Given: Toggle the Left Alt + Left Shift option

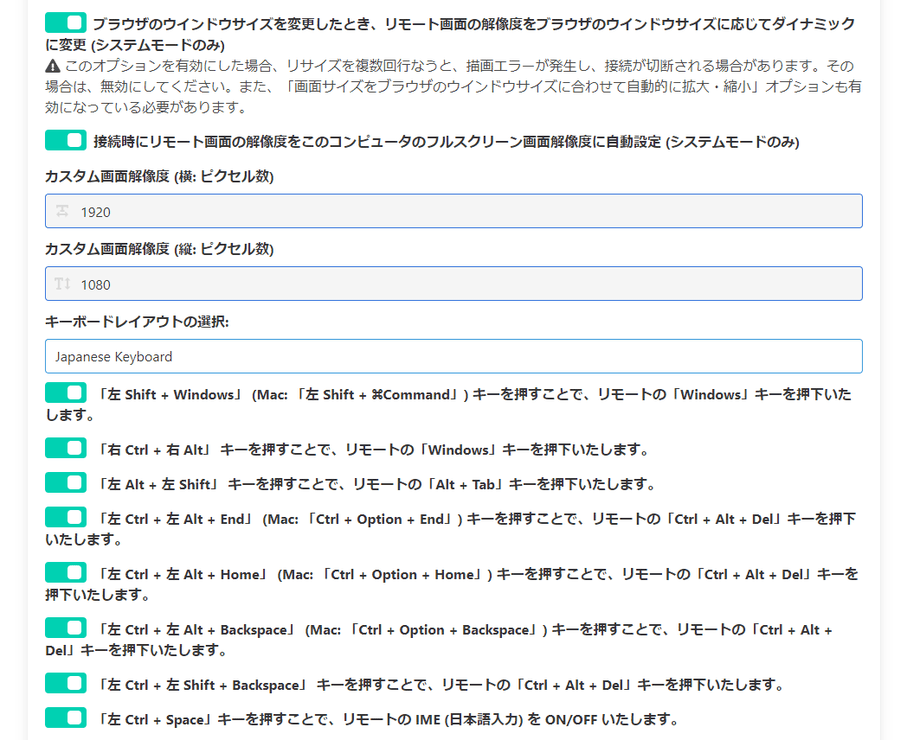Looking at the screenshot, I should [65, 483].
